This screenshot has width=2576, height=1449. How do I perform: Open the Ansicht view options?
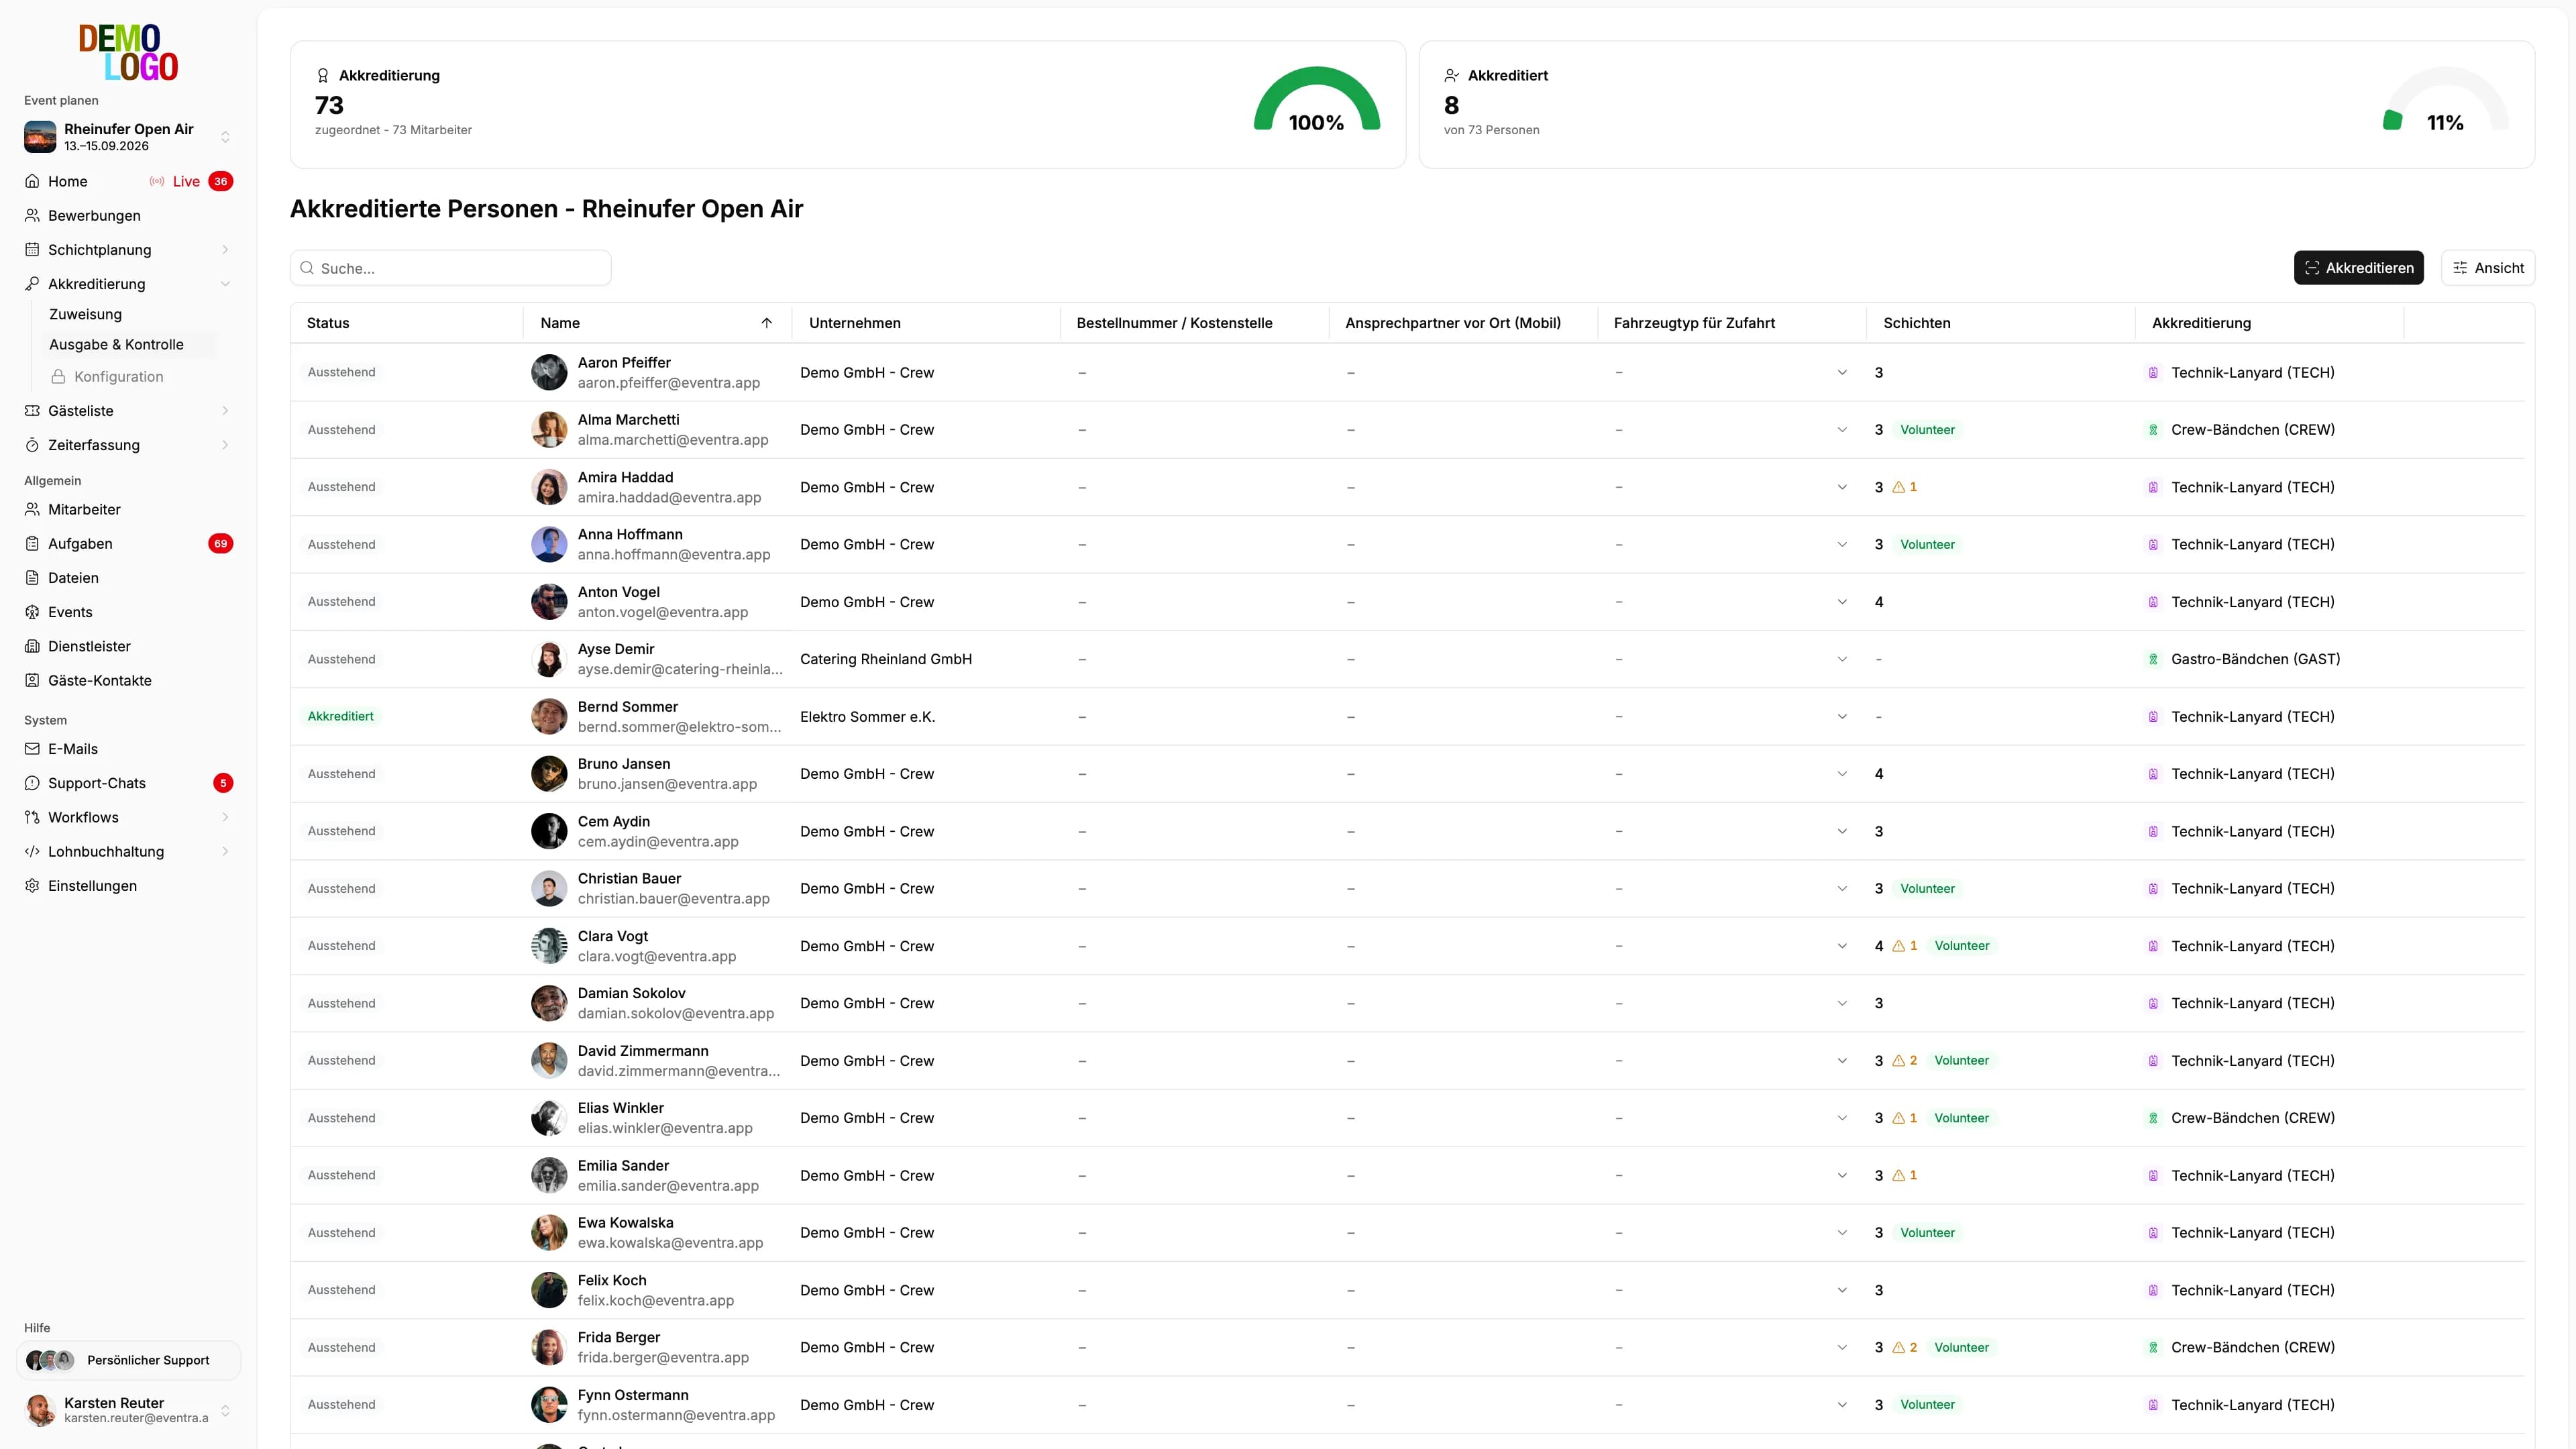point(2488,268)
